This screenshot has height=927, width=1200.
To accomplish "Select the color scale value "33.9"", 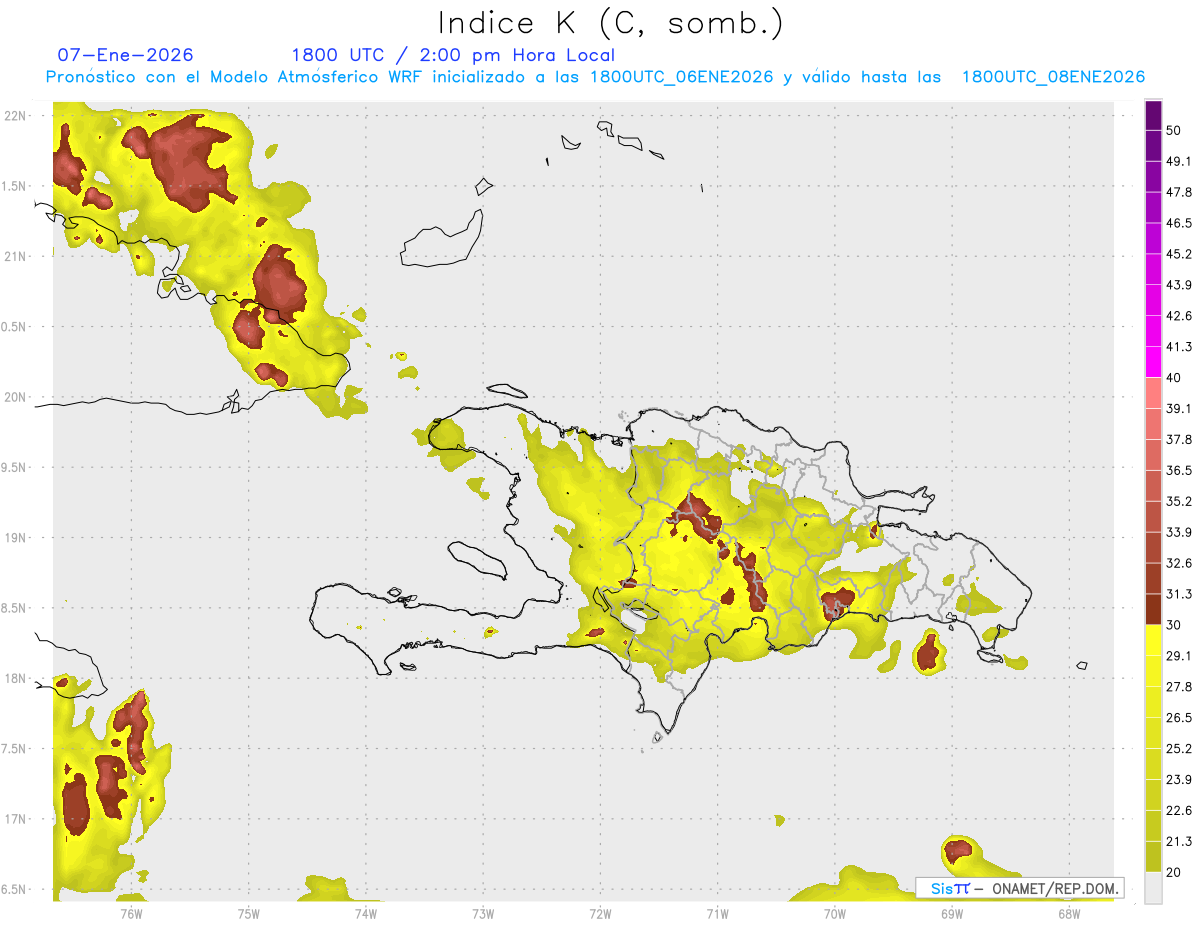I will (1180, 532).
